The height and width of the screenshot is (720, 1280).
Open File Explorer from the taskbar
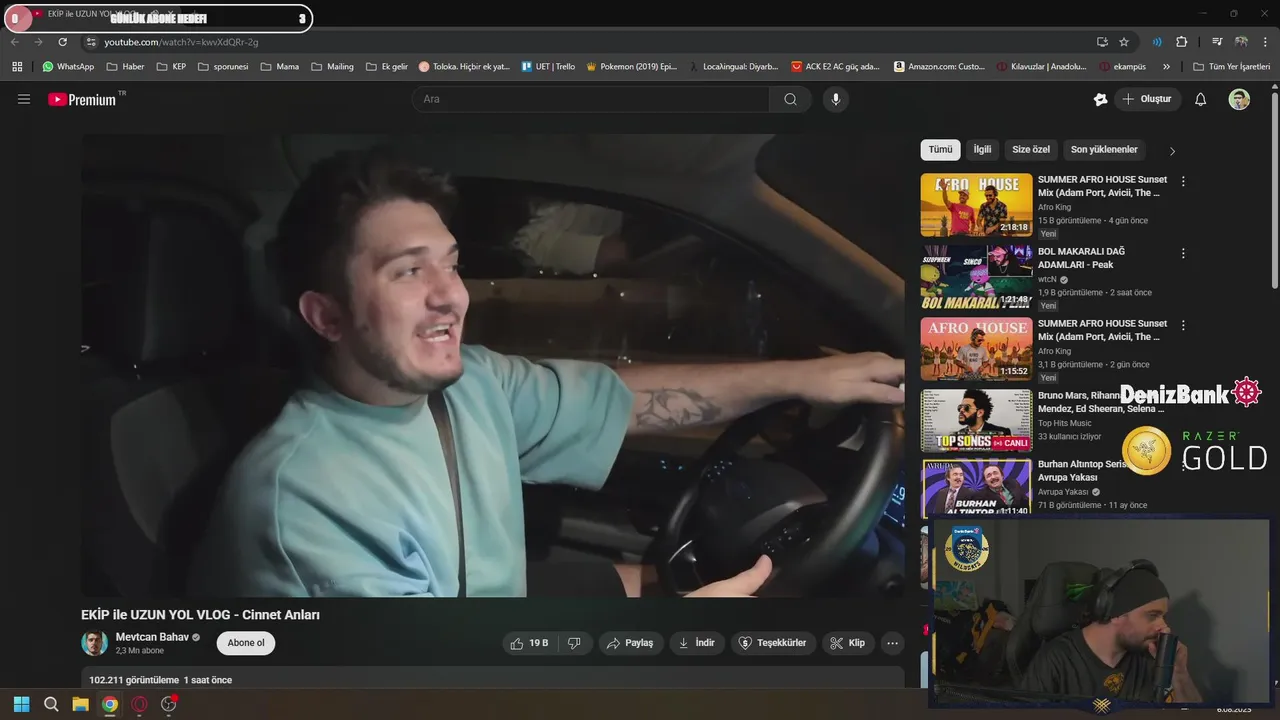80,704
